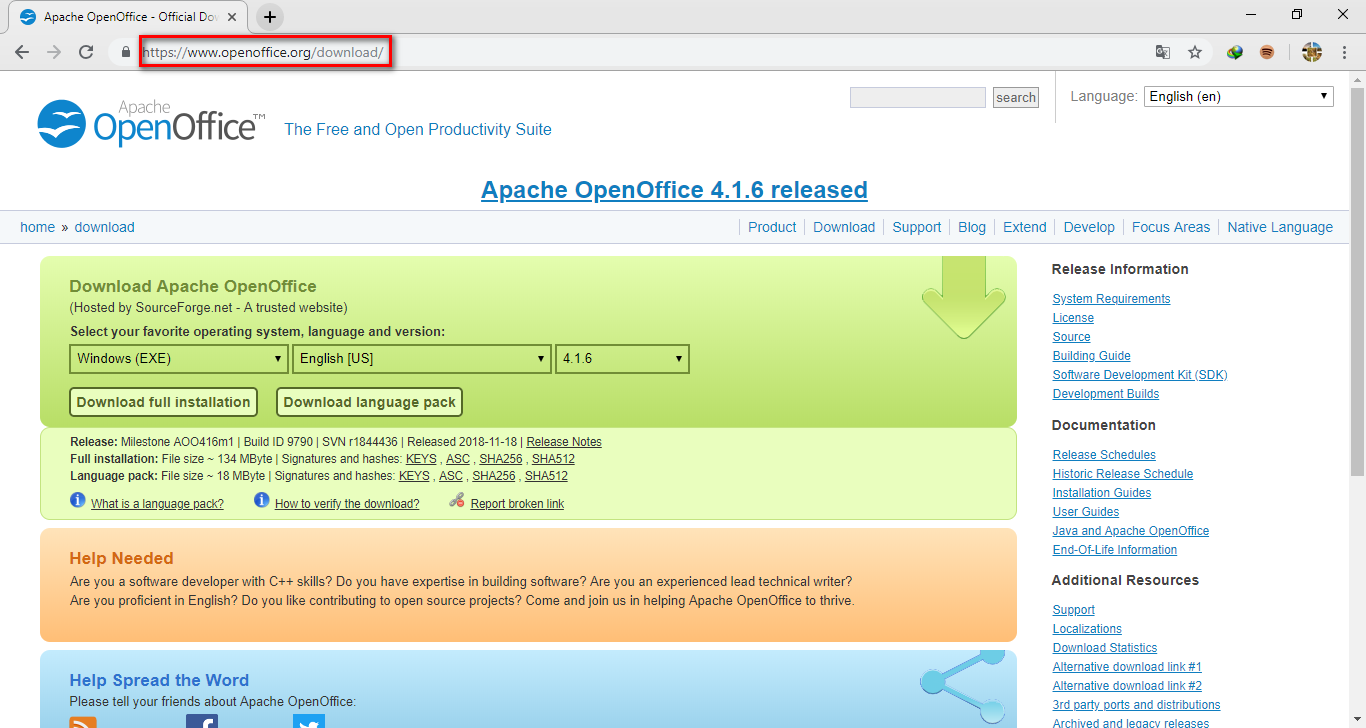
Task: Open the Chrome three-dot menu
Action: [x=1344, y=51]
